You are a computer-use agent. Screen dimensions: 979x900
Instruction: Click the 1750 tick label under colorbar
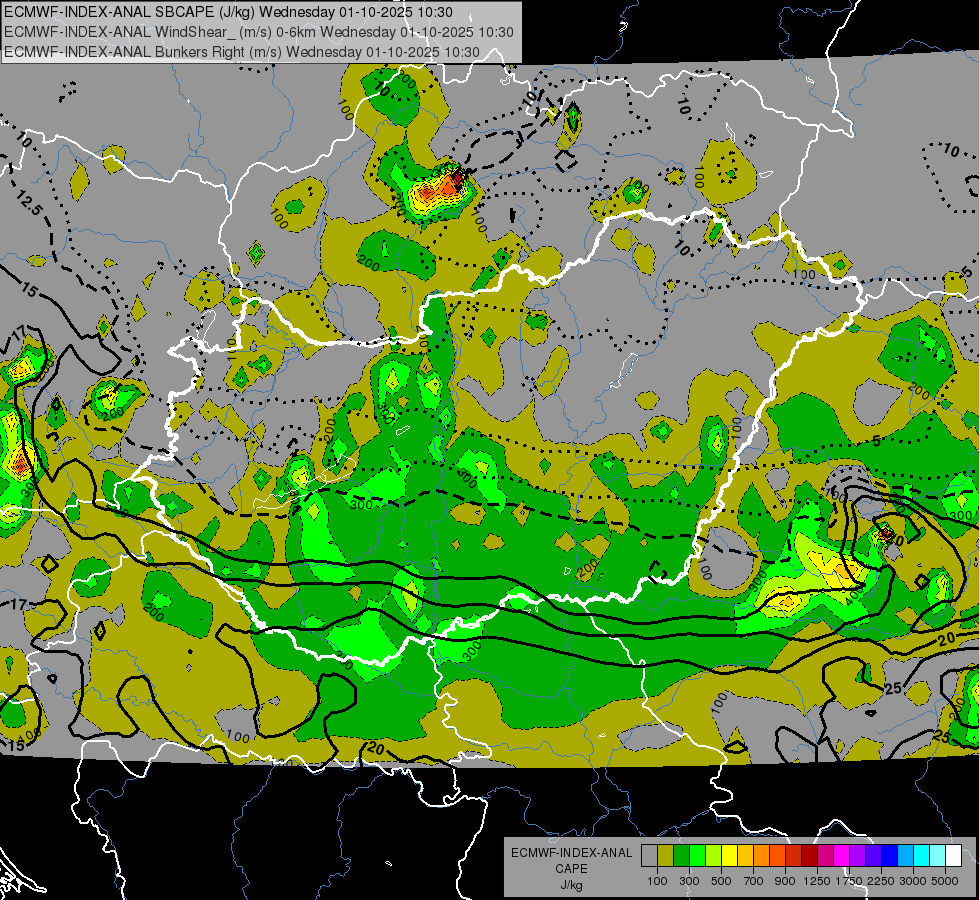[850, 881]
